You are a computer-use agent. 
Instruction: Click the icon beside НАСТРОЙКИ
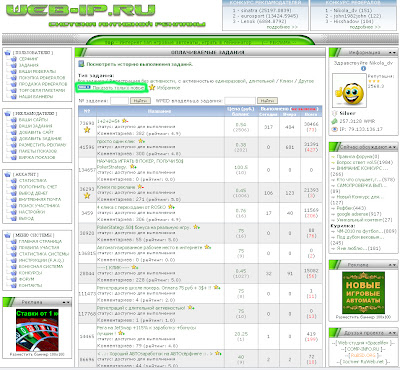[14, 212]
